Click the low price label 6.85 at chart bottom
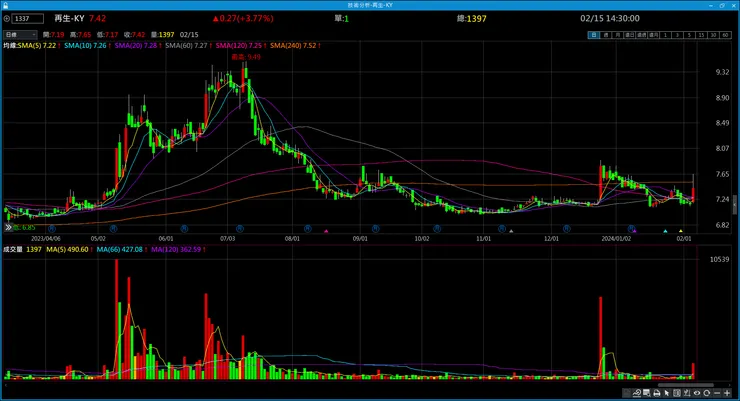Screen dimensions: 740x401 point(24,227)
